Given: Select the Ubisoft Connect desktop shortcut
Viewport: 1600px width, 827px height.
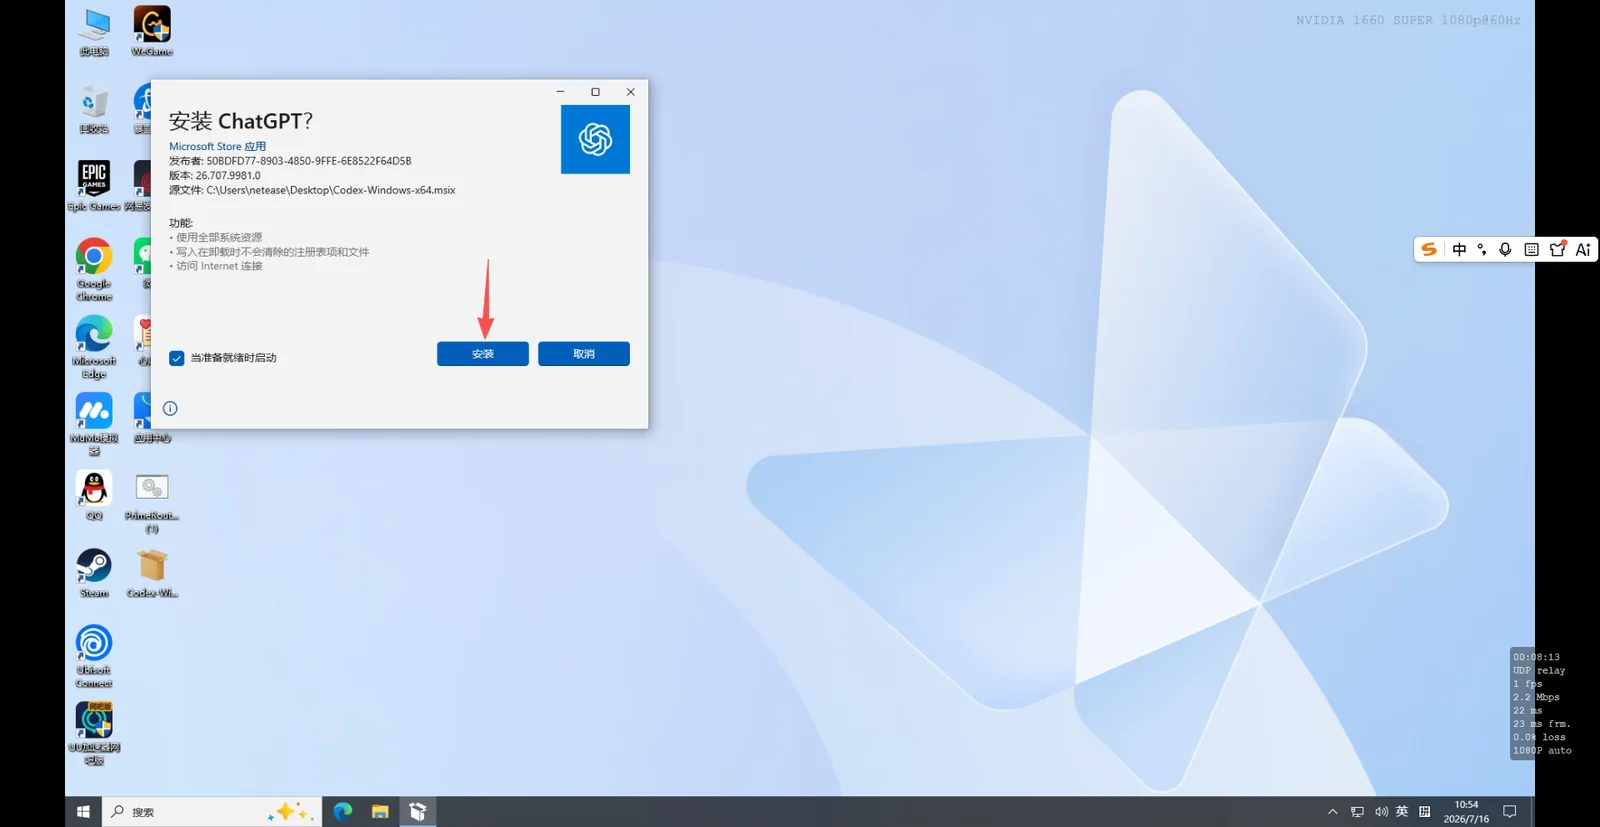Looking at the screenshot, I should 94,656.
